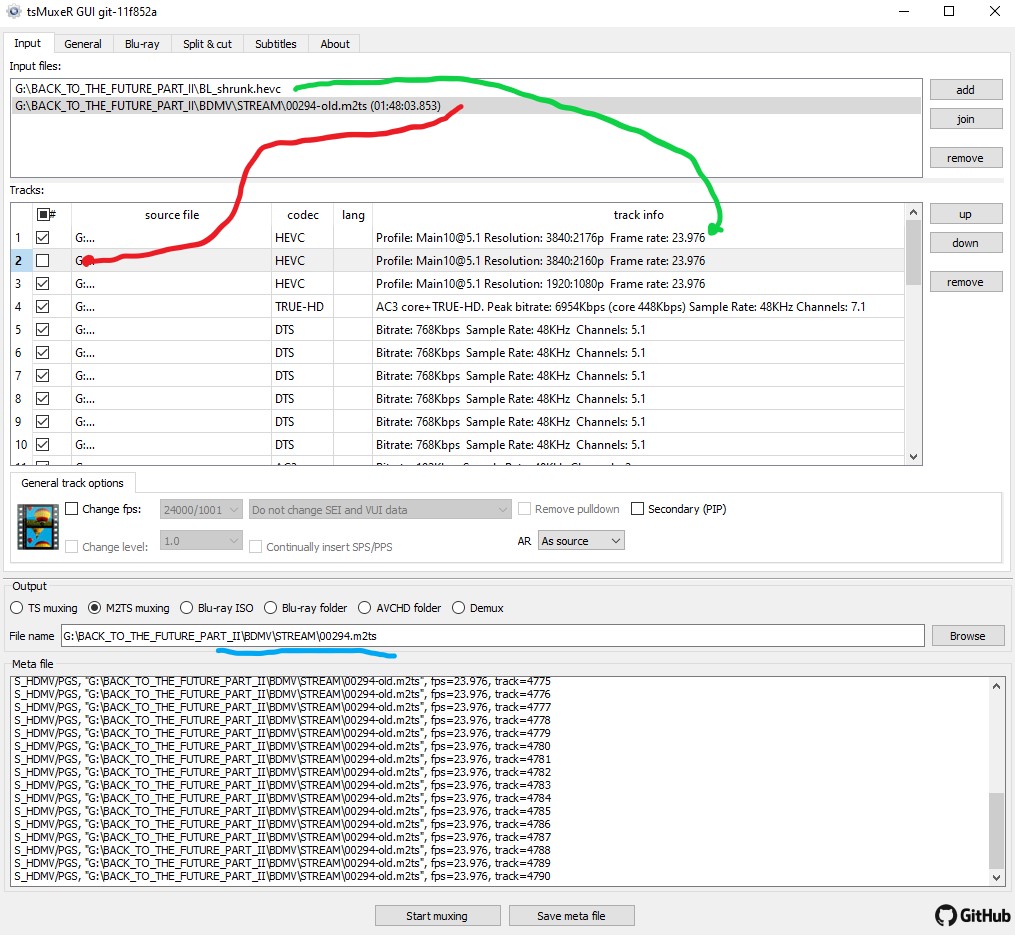
Task: Click the add input file button
Action: (x=965, y=90)
